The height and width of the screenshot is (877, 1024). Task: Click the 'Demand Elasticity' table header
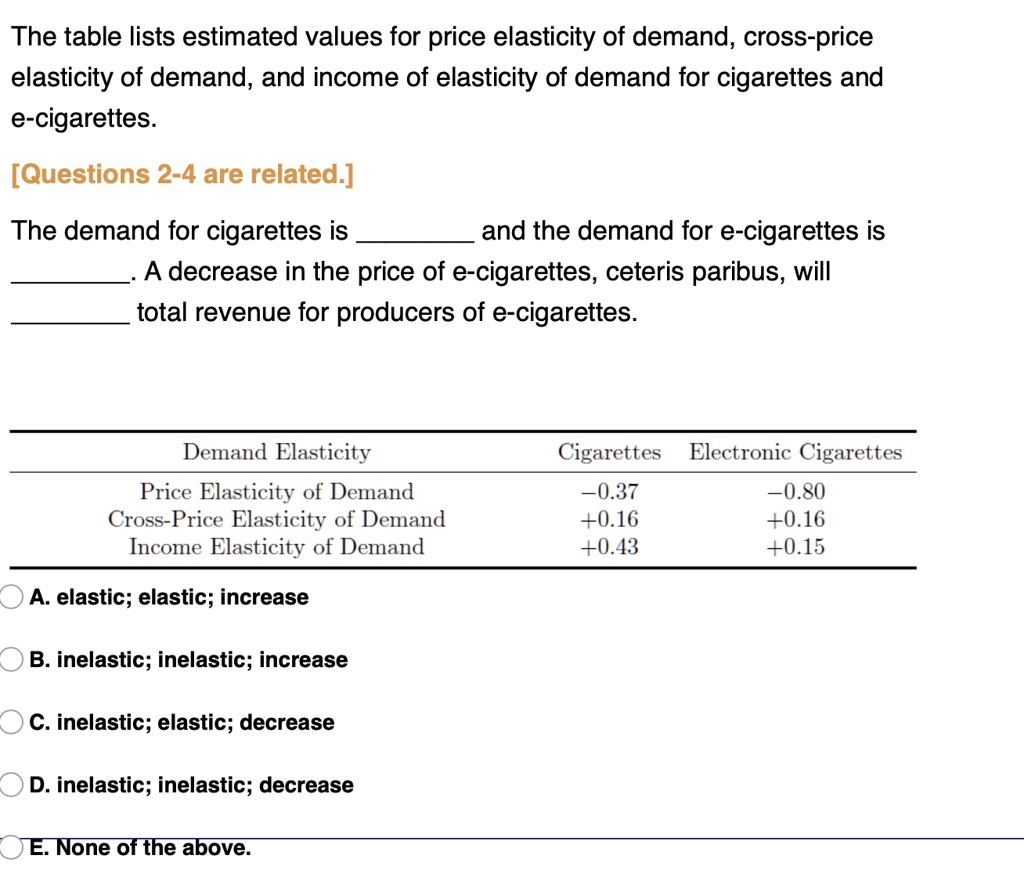point(276,452)
